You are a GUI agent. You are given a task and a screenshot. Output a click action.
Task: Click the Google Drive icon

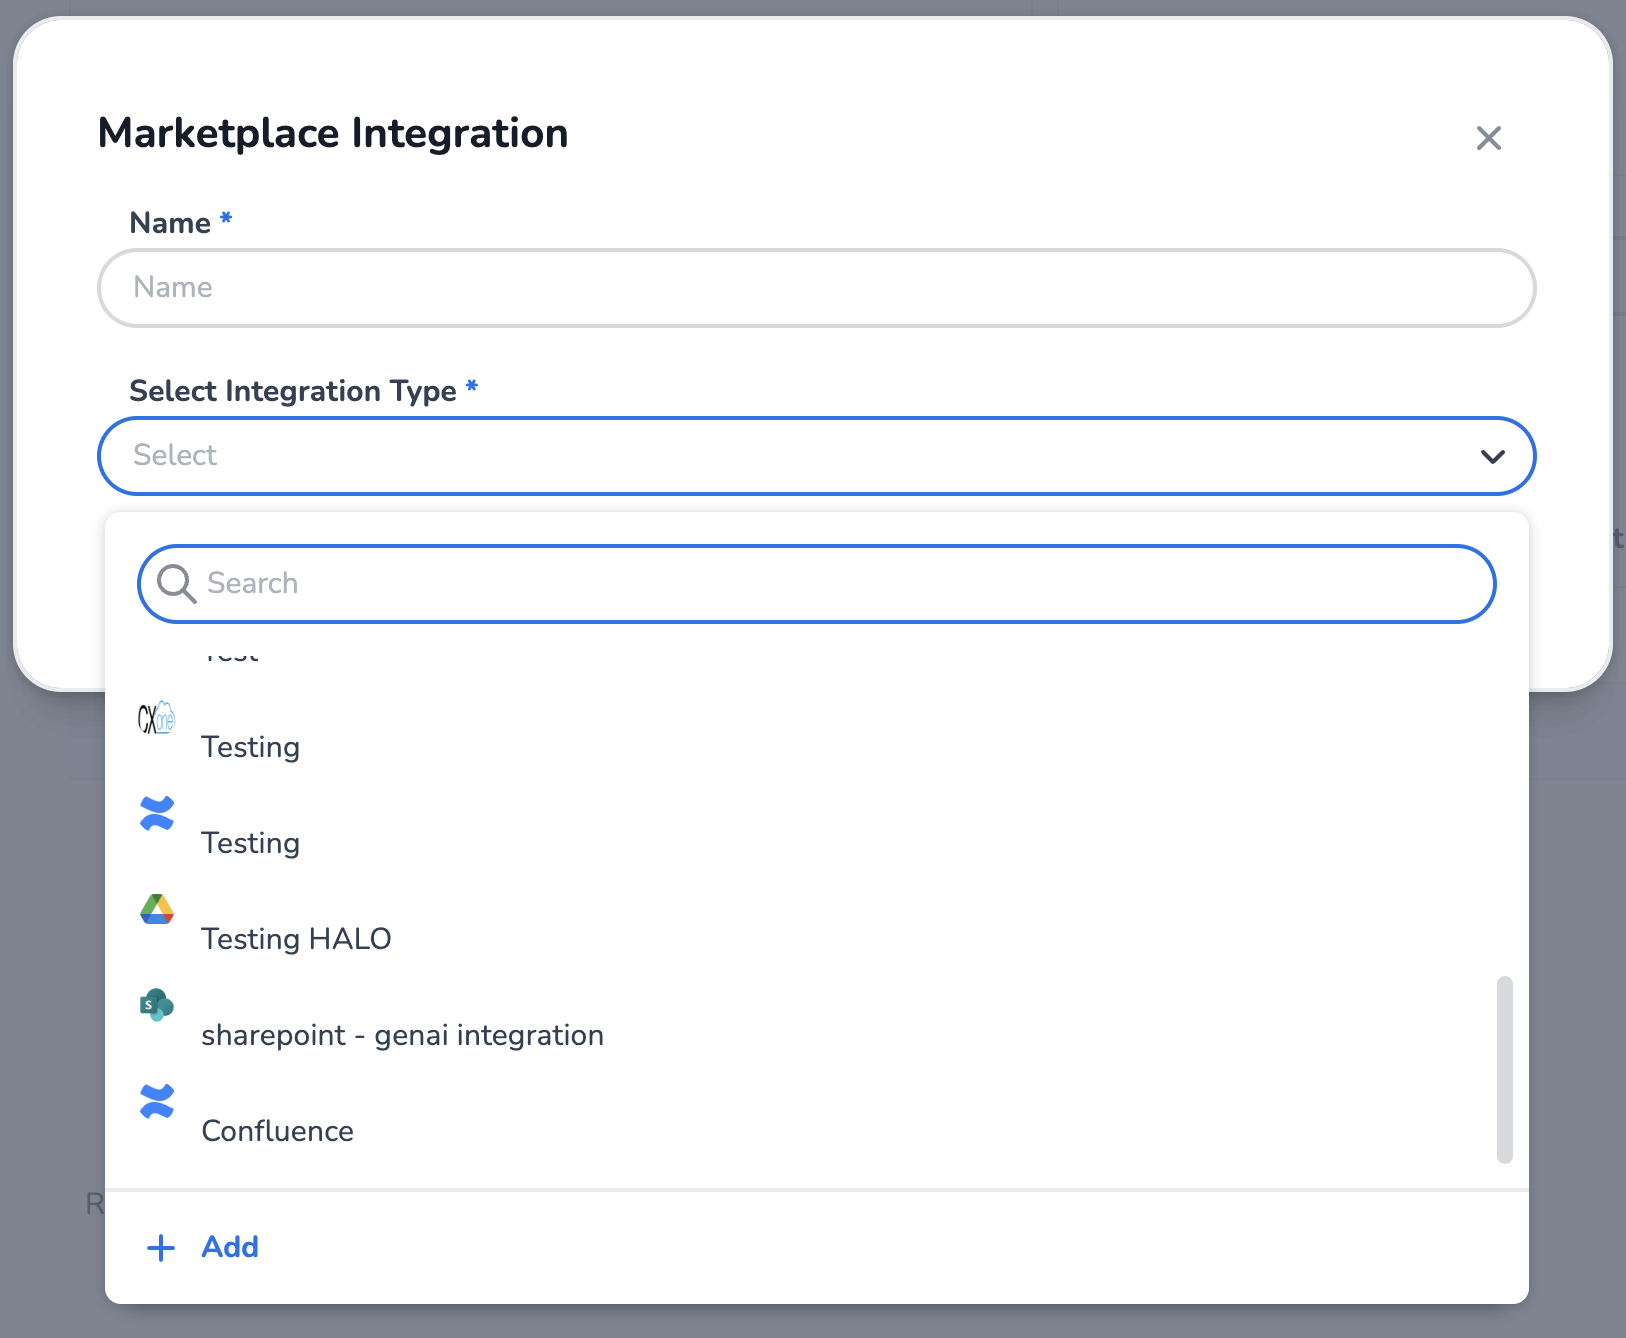point(157,910)
